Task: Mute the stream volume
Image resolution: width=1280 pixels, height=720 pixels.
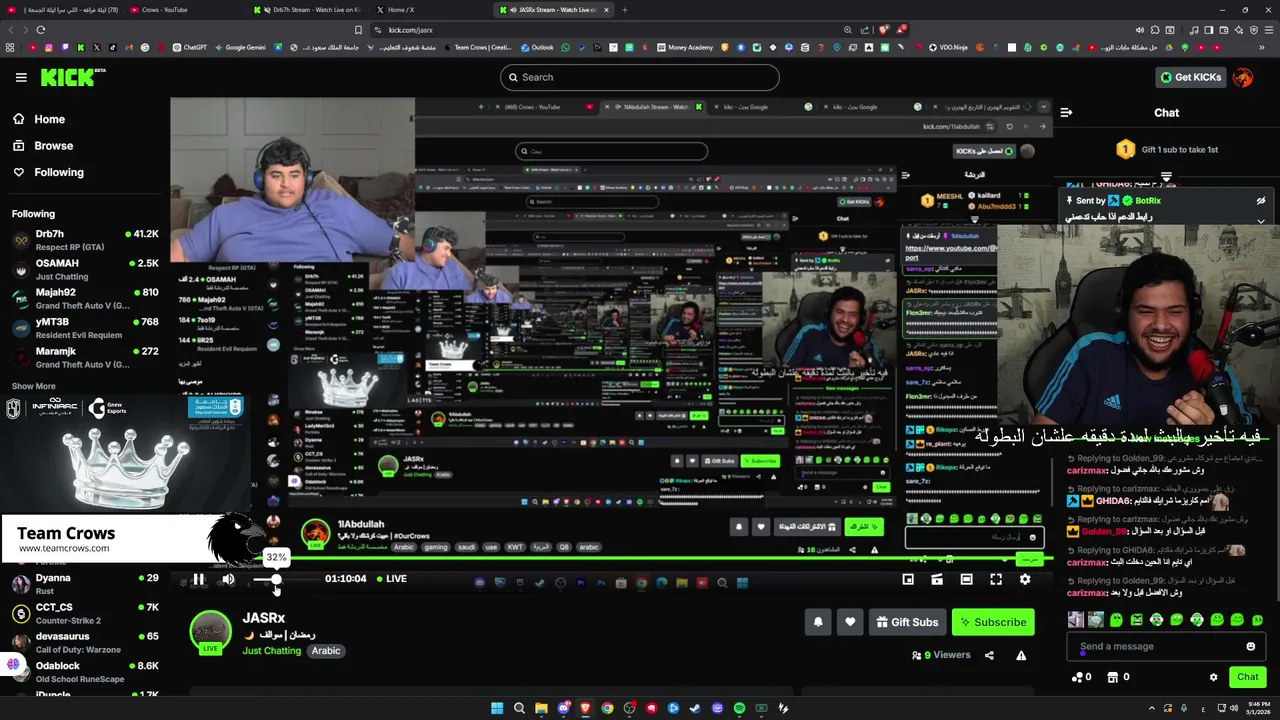Action: (228, 579)
